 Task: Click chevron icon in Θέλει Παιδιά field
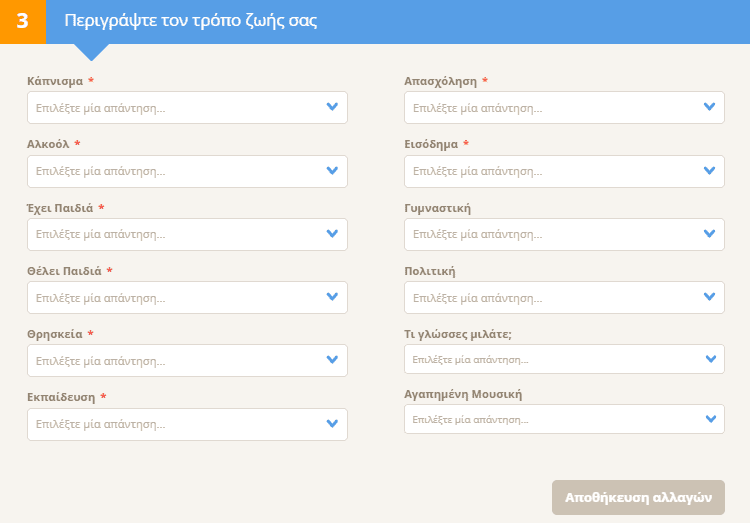click(x=332, y=297)
